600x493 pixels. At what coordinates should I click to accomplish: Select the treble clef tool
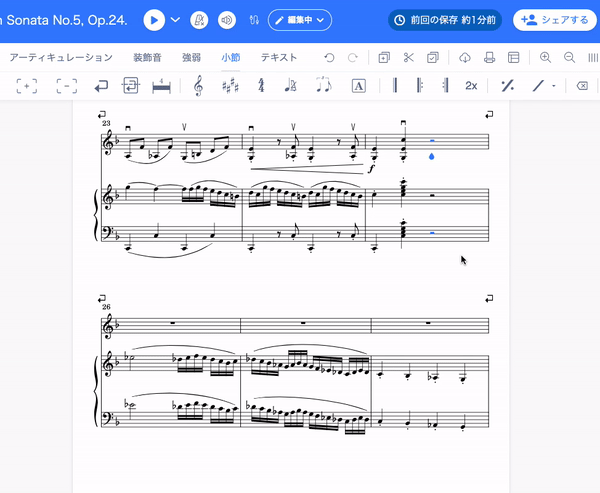click(198, 86)
